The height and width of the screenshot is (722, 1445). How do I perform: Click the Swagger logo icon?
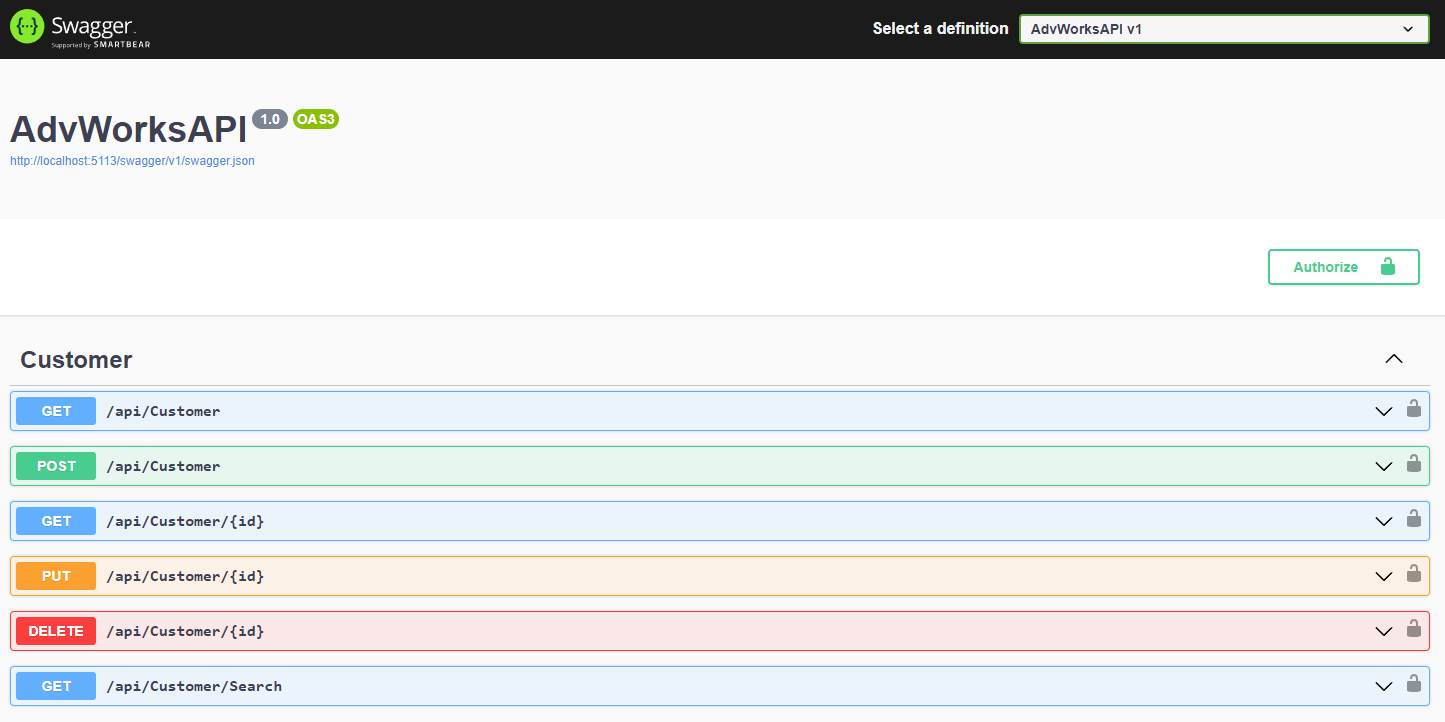coord(28,28)
